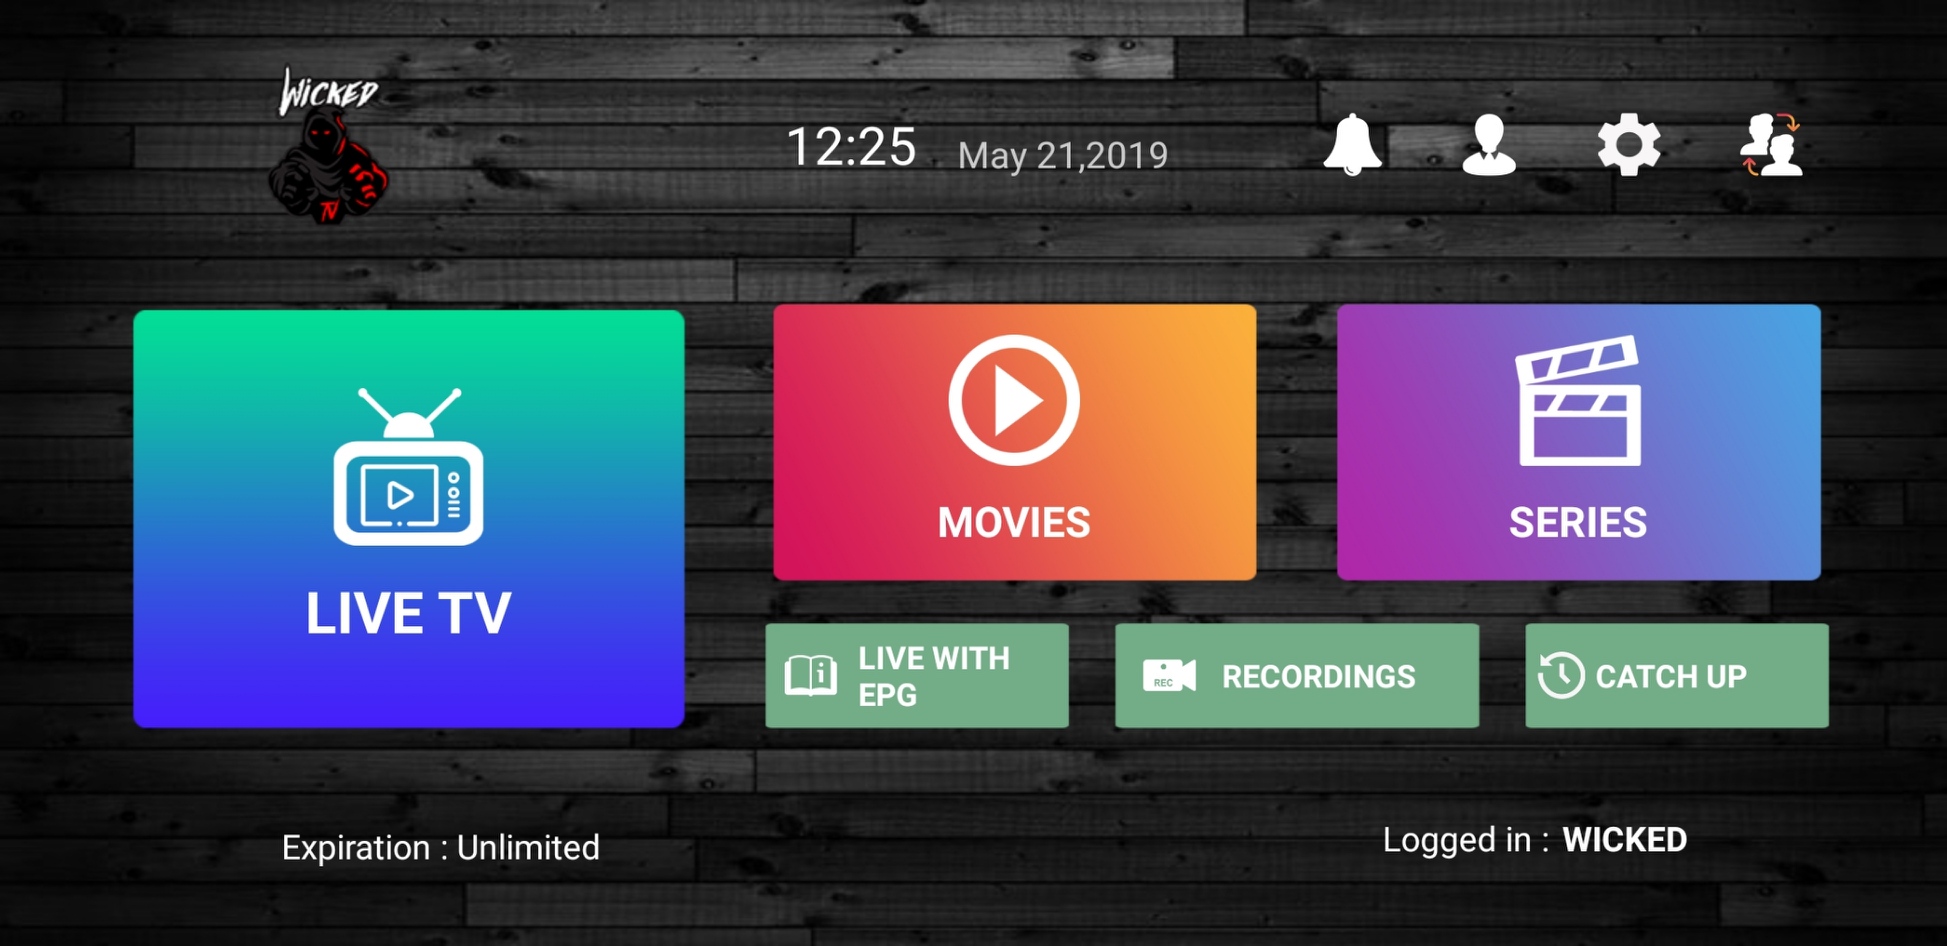Click the 12:25 clock display
Screen dimensions: 1947x946
[851, 148]
